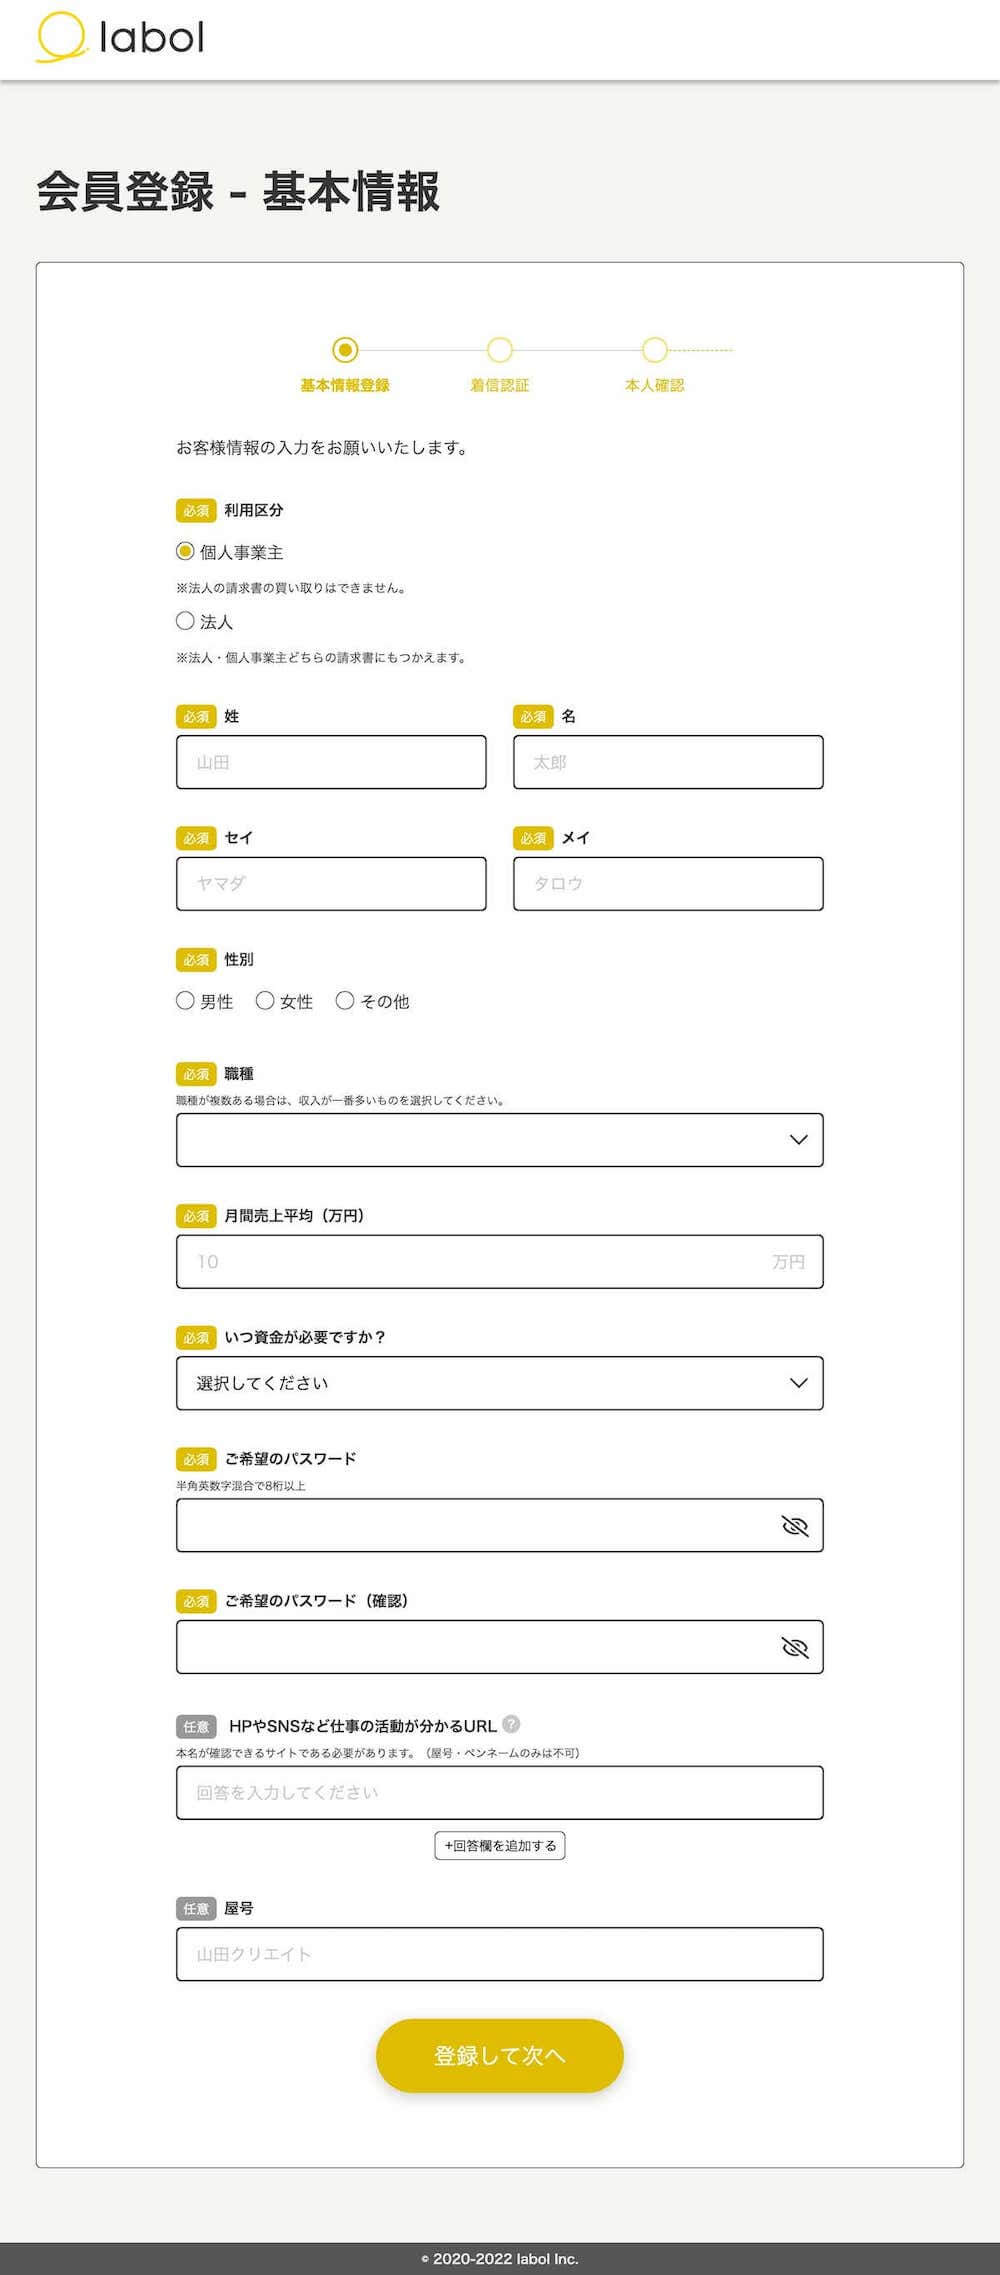Toggle visibility of ご希望のパスワード field

(x=795, y=1525)
